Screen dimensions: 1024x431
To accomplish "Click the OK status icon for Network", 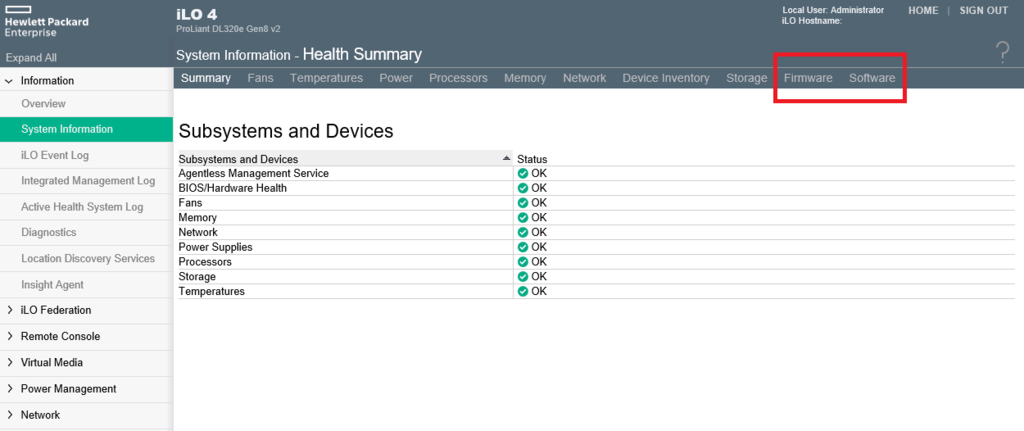I will click(x=522, y=232).
